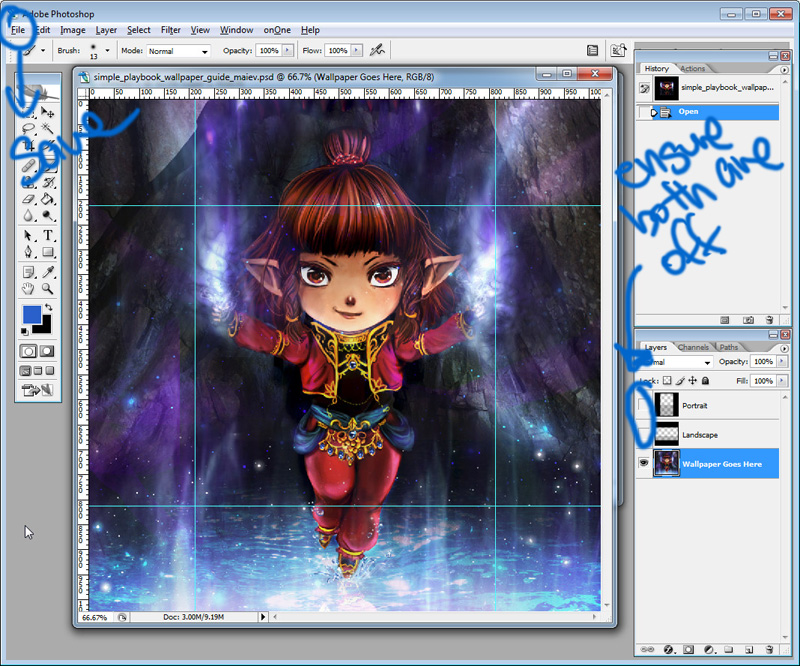Open the layer blend mode dropdown
Screen dimensions: 800x666
point(676,362)
